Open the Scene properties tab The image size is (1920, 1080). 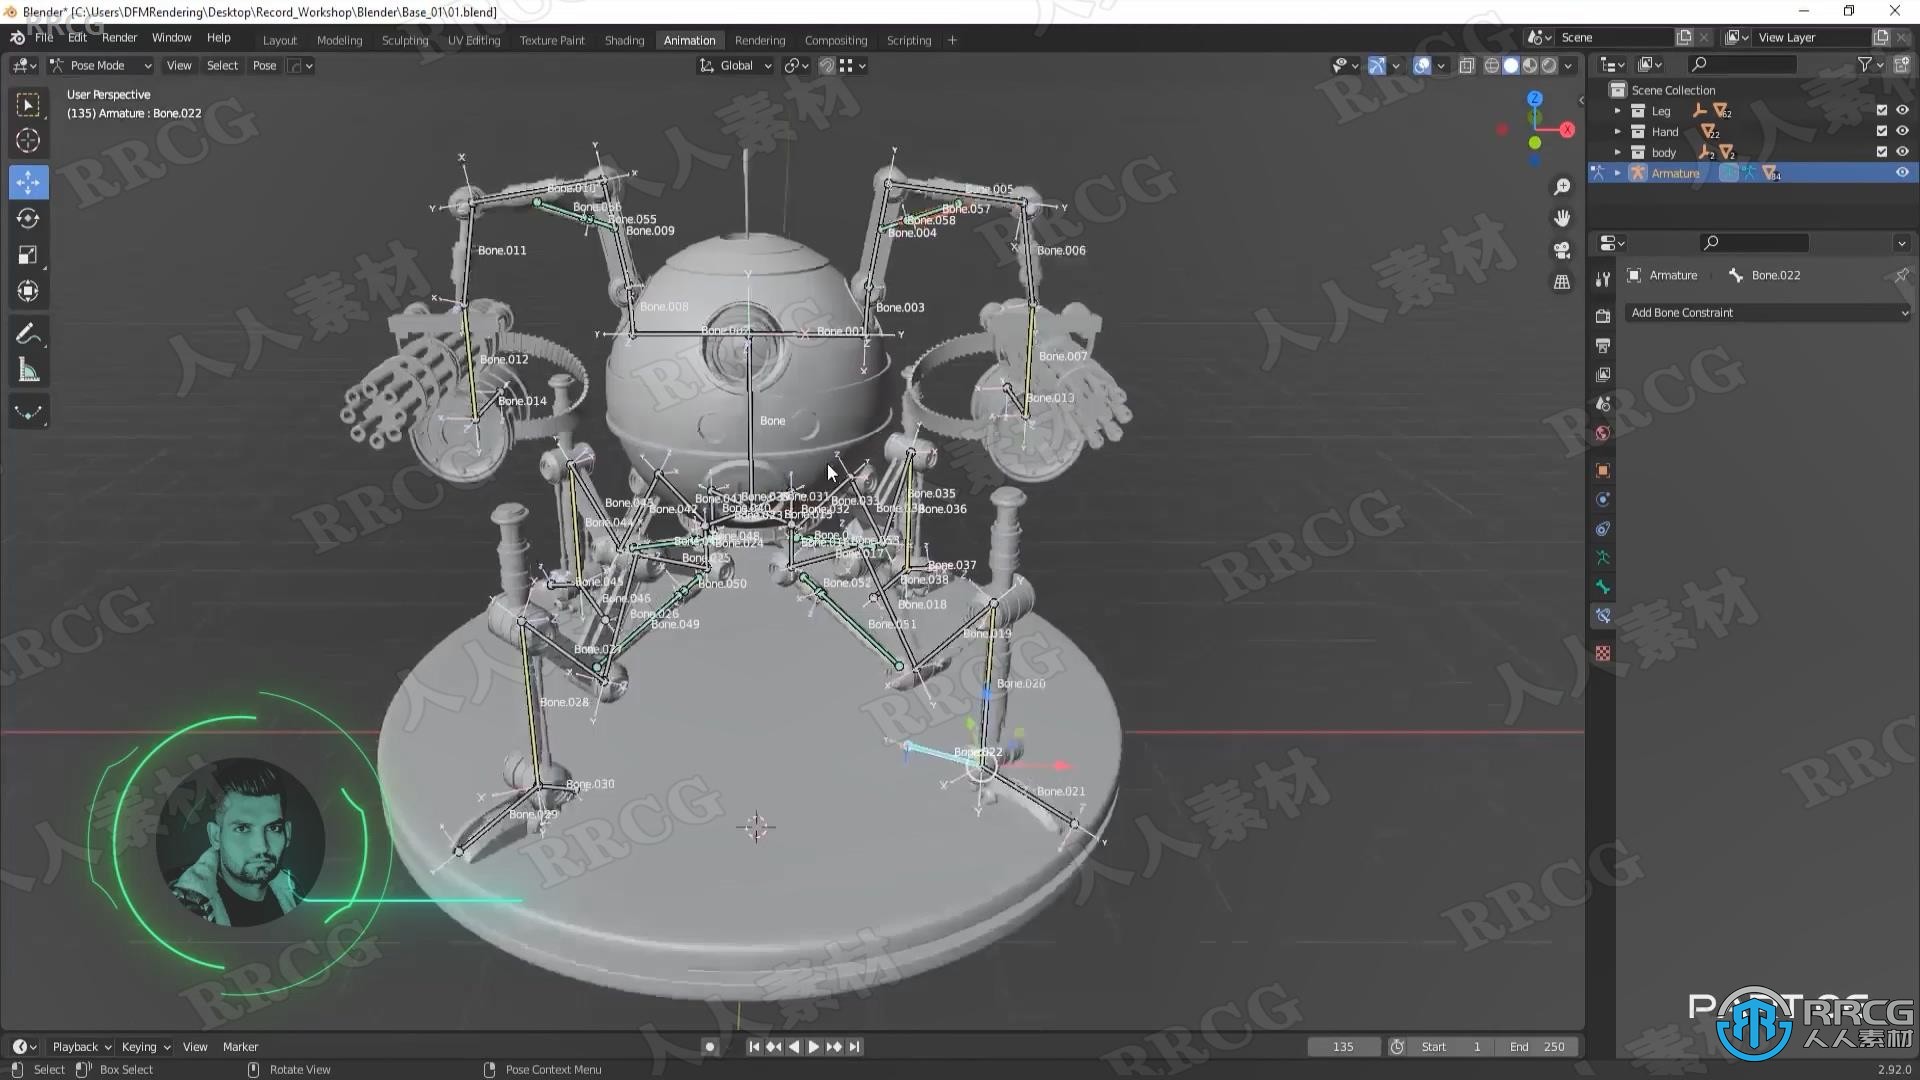pyautogui.click(x=1603, y=403)
